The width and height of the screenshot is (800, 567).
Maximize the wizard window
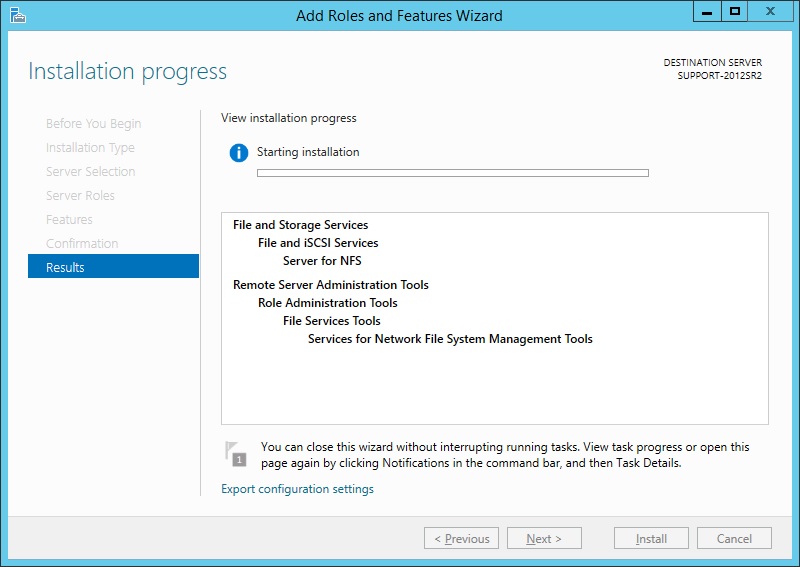coord(735,11)
